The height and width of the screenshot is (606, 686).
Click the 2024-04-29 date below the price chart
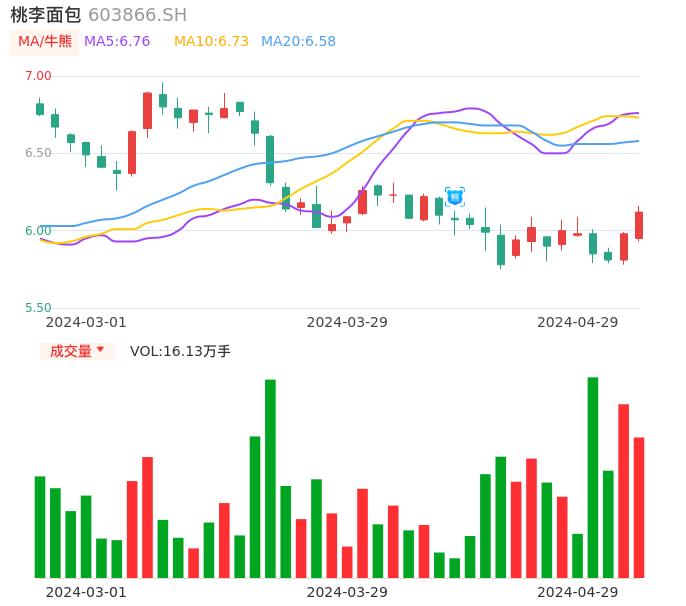point(577,322)
